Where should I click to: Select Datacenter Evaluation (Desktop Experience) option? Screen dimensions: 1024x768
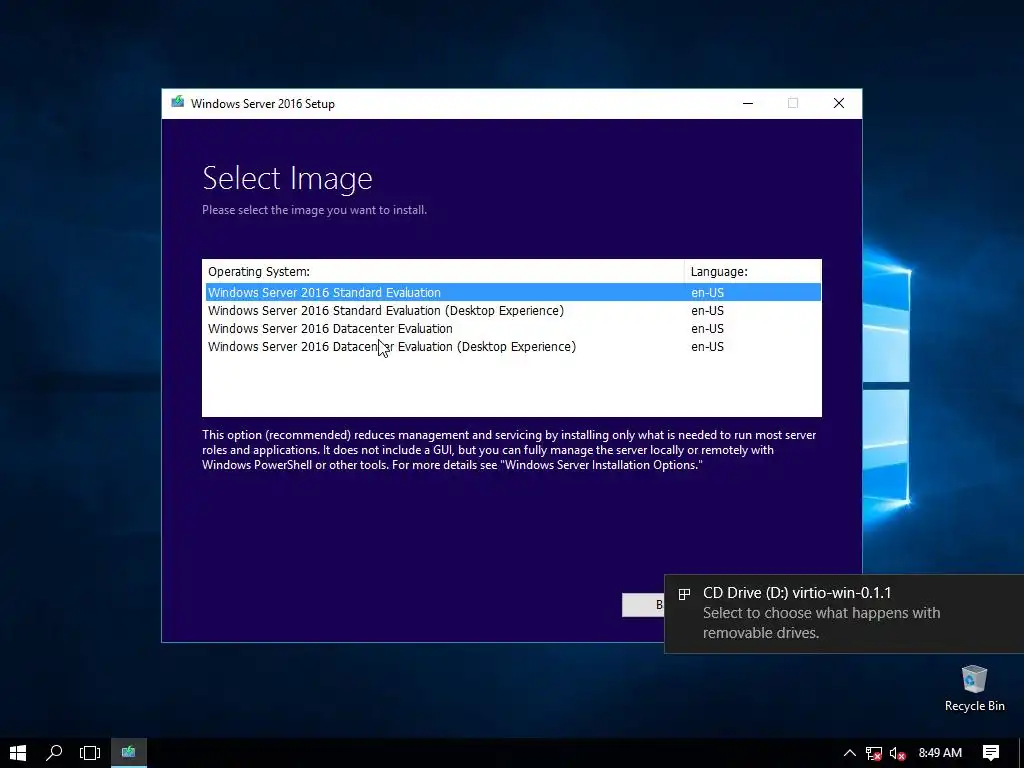(x=513, y=347)
